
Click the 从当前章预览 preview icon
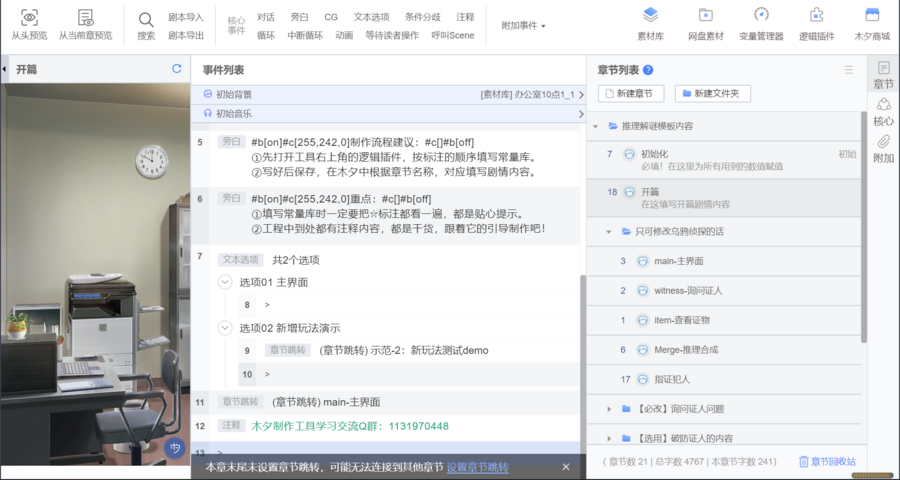[85, 17]
